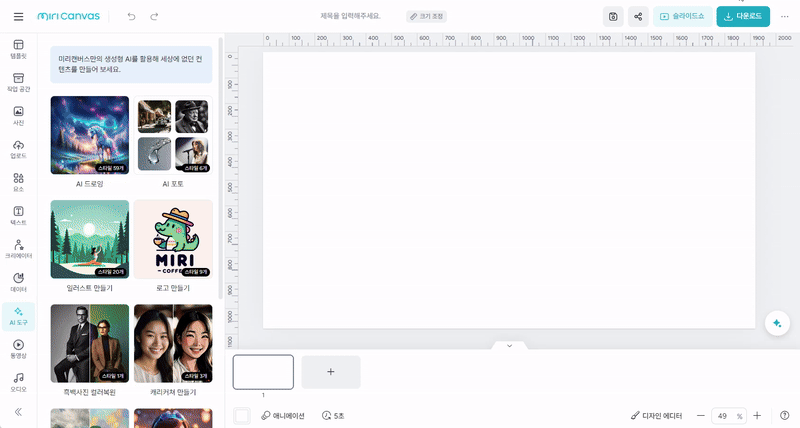Click the save icon button
This screenshot has width=800, height=428.
tap(613, 16)
